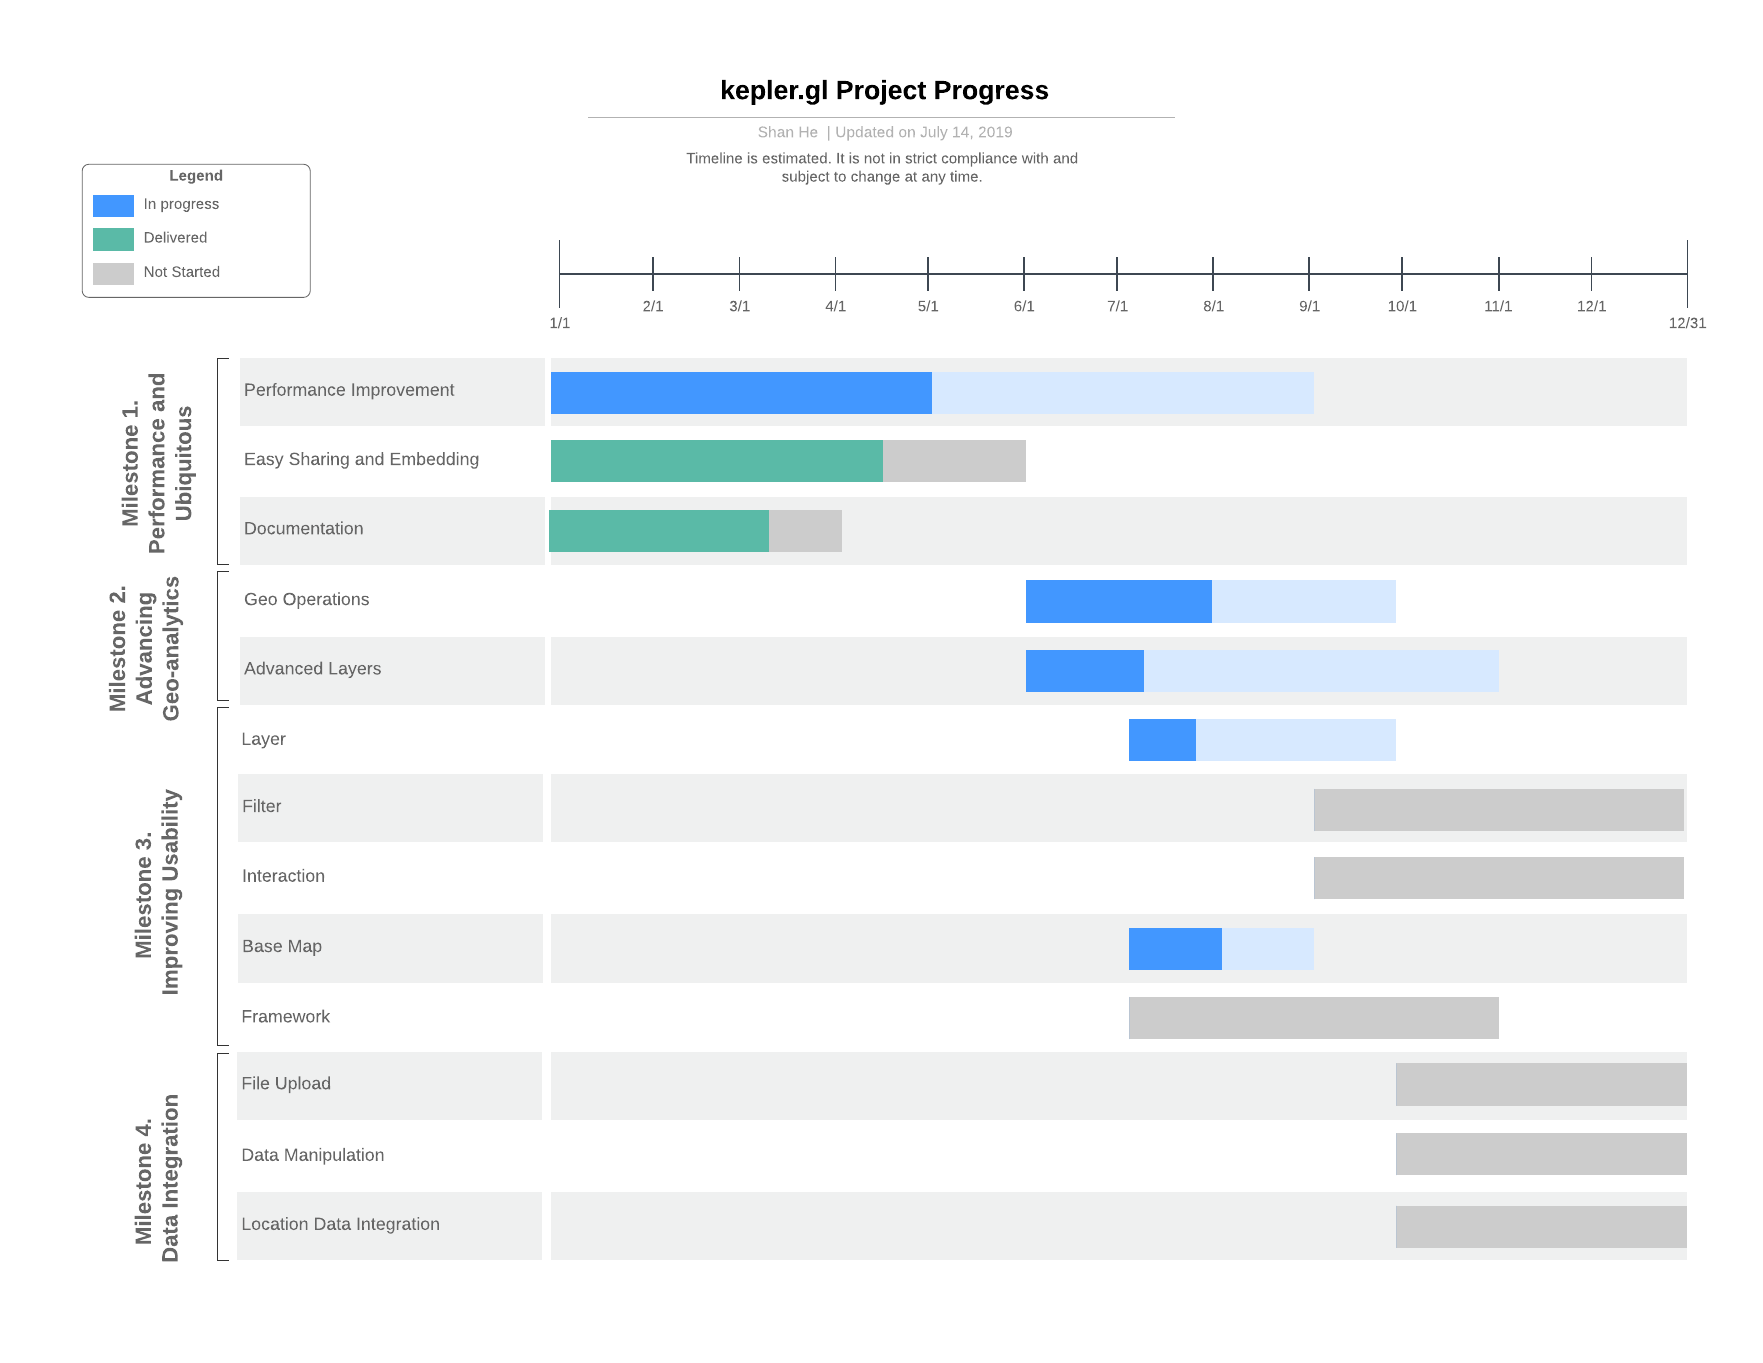Click the 6/1 timeline label

[x=1024, y=306]
